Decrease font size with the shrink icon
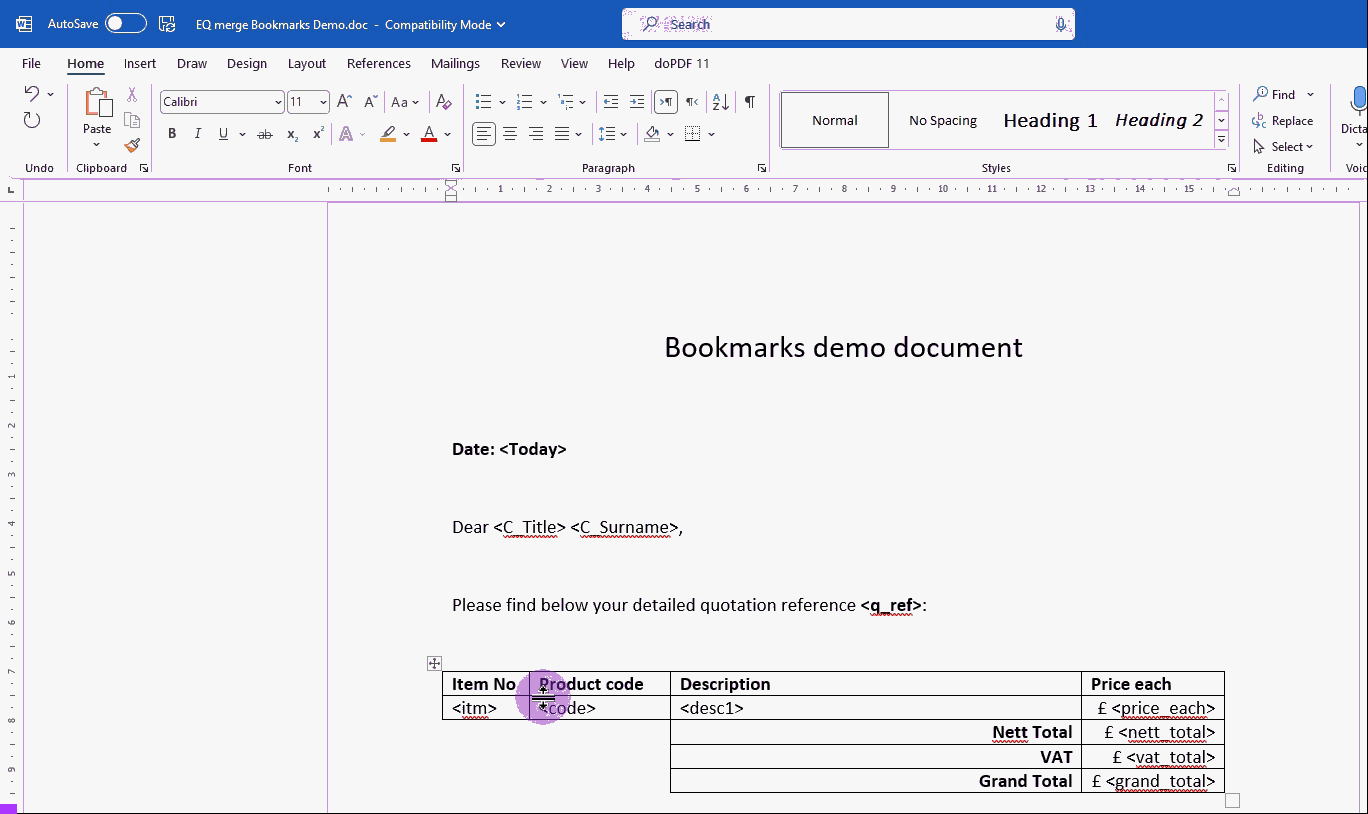 click(x=370, y=102)
